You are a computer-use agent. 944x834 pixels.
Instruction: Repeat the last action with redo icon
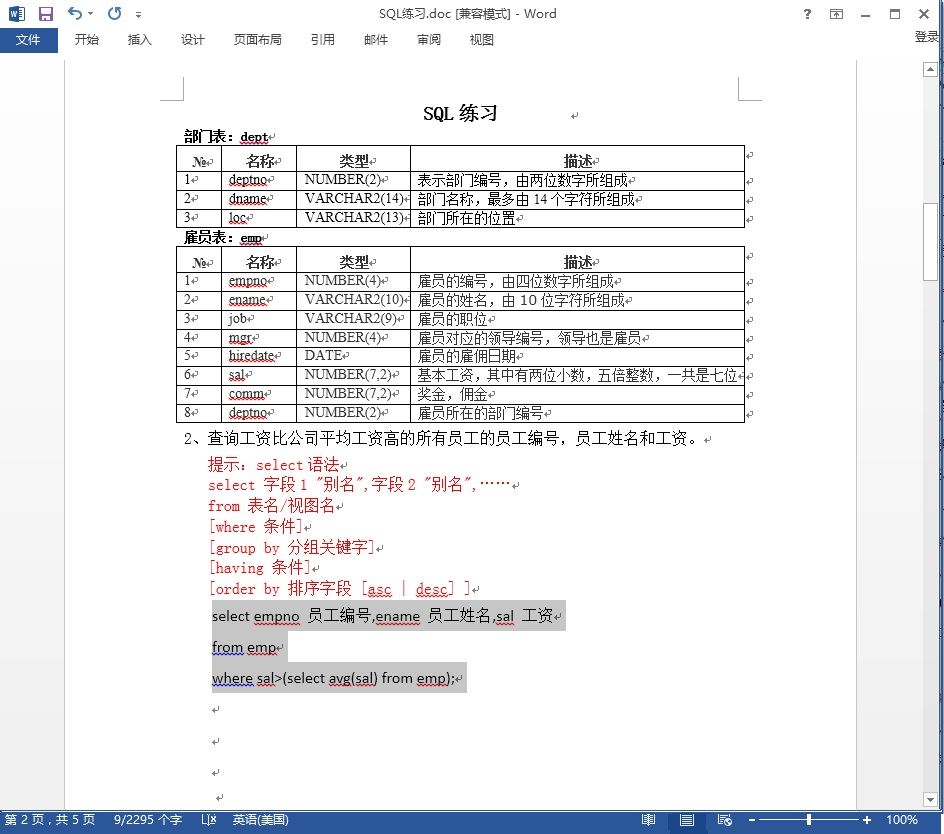tap(114, 13)
